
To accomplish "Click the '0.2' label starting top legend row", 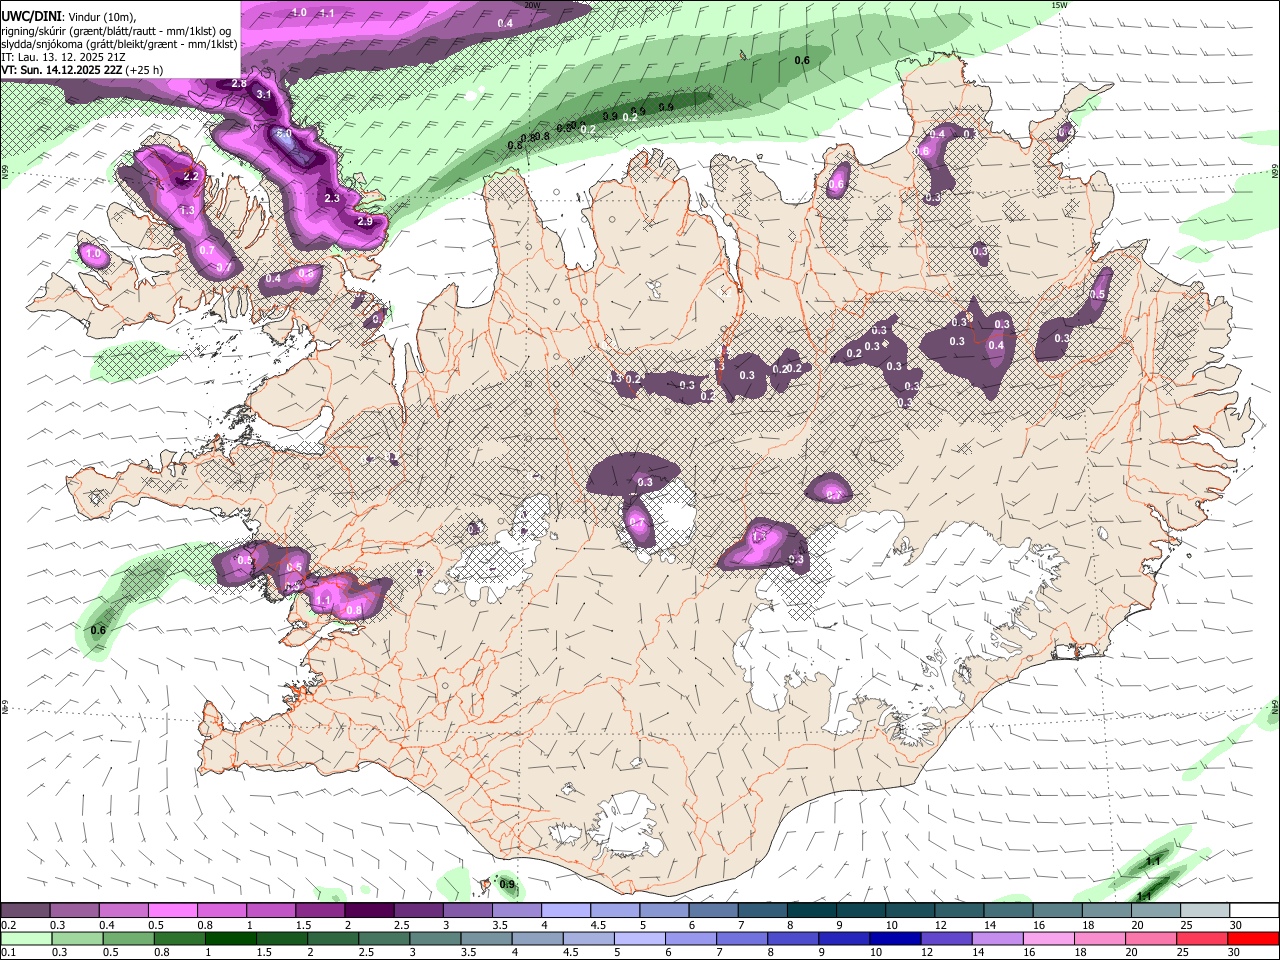I will (x=9, y=925).
